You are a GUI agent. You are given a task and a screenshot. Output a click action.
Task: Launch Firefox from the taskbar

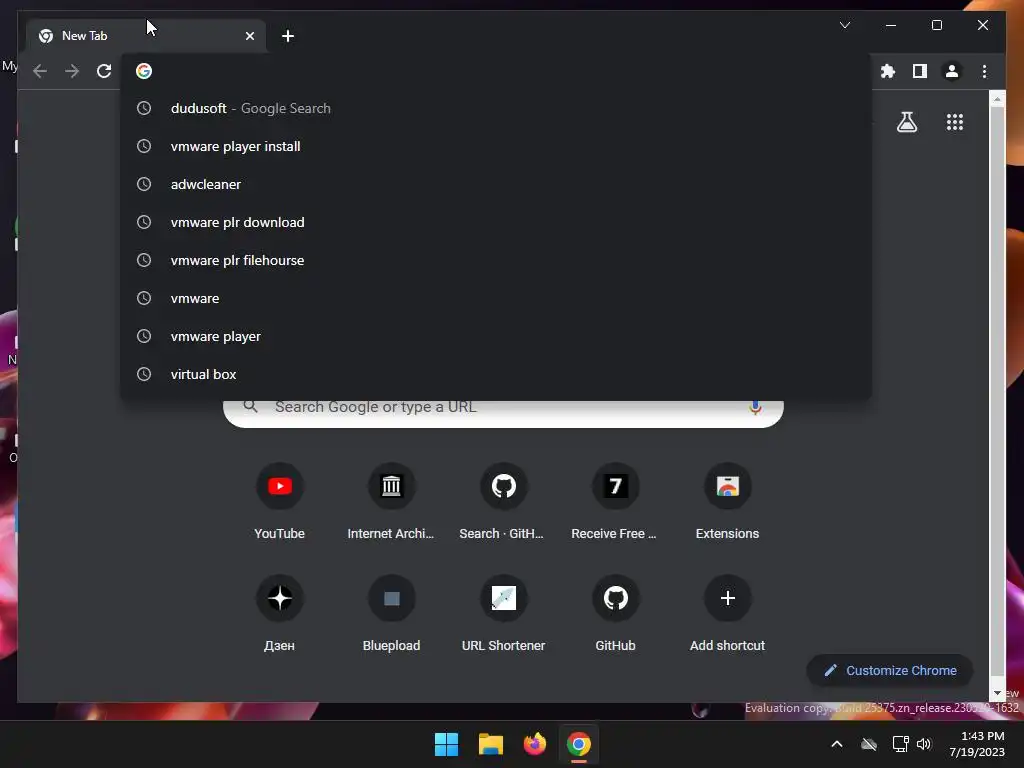[535, 744]
